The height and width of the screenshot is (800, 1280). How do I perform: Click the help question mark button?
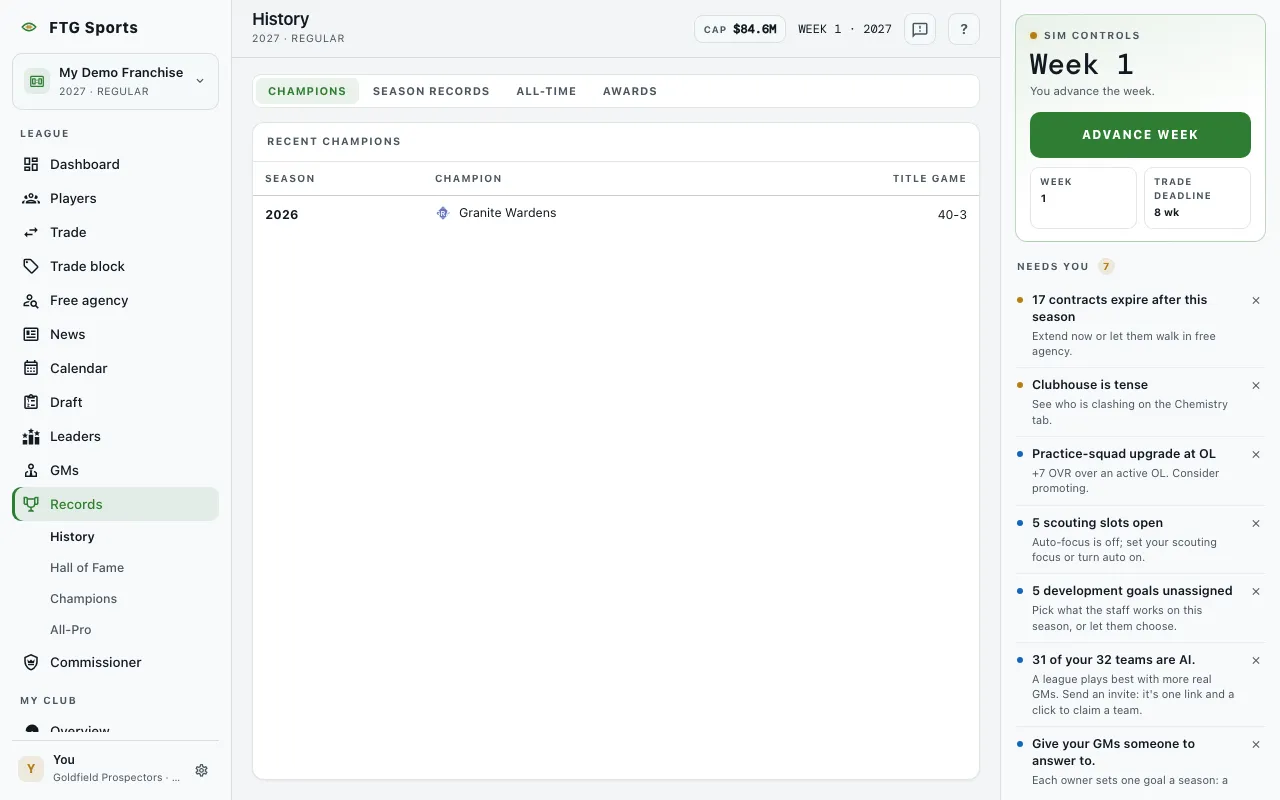pyautogui.click(x=964, y=29)
